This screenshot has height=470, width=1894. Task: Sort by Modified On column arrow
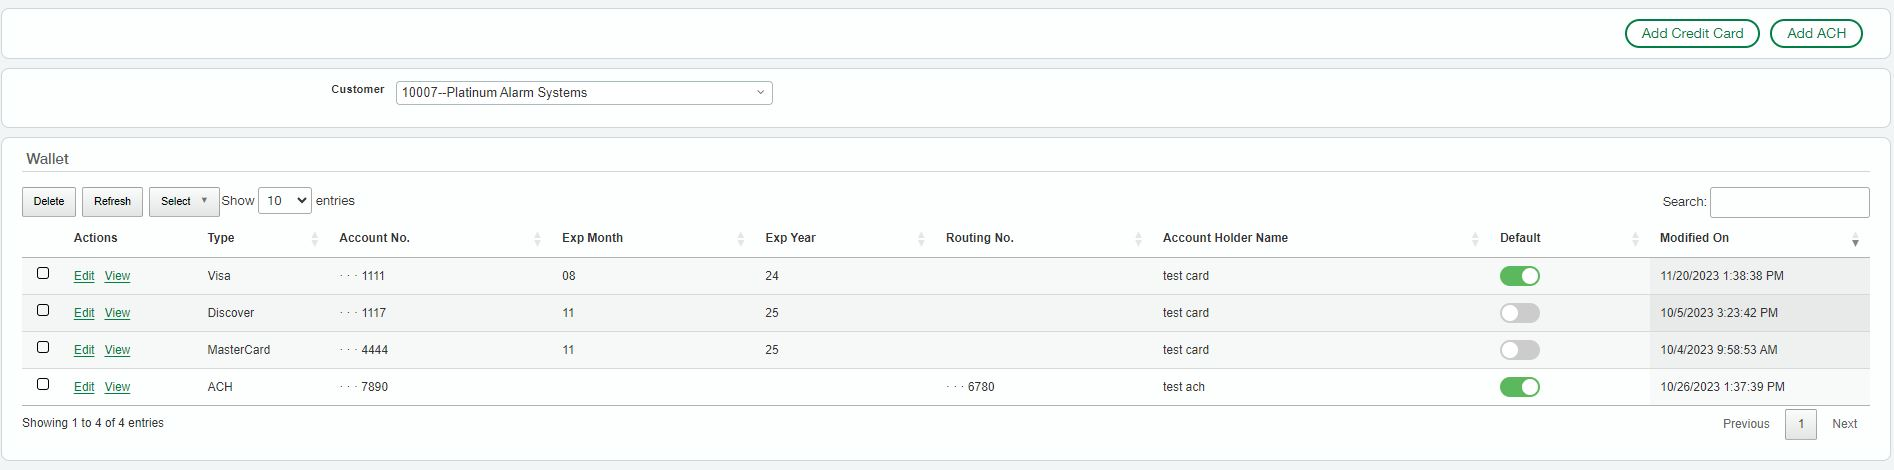coord(1855,240)
